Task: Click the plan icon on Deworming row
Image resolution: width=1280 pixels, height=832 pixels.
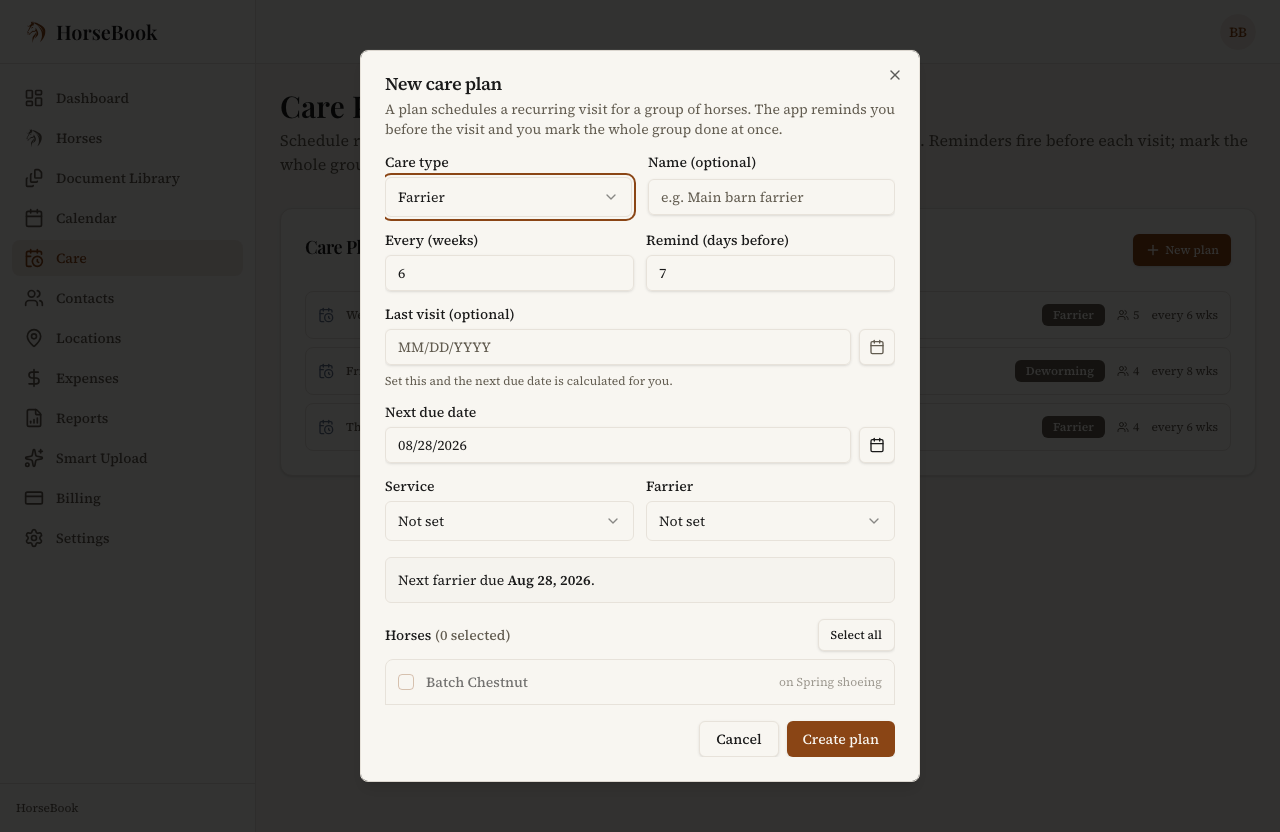Action: pyautogui.click(x=326, y=371)
